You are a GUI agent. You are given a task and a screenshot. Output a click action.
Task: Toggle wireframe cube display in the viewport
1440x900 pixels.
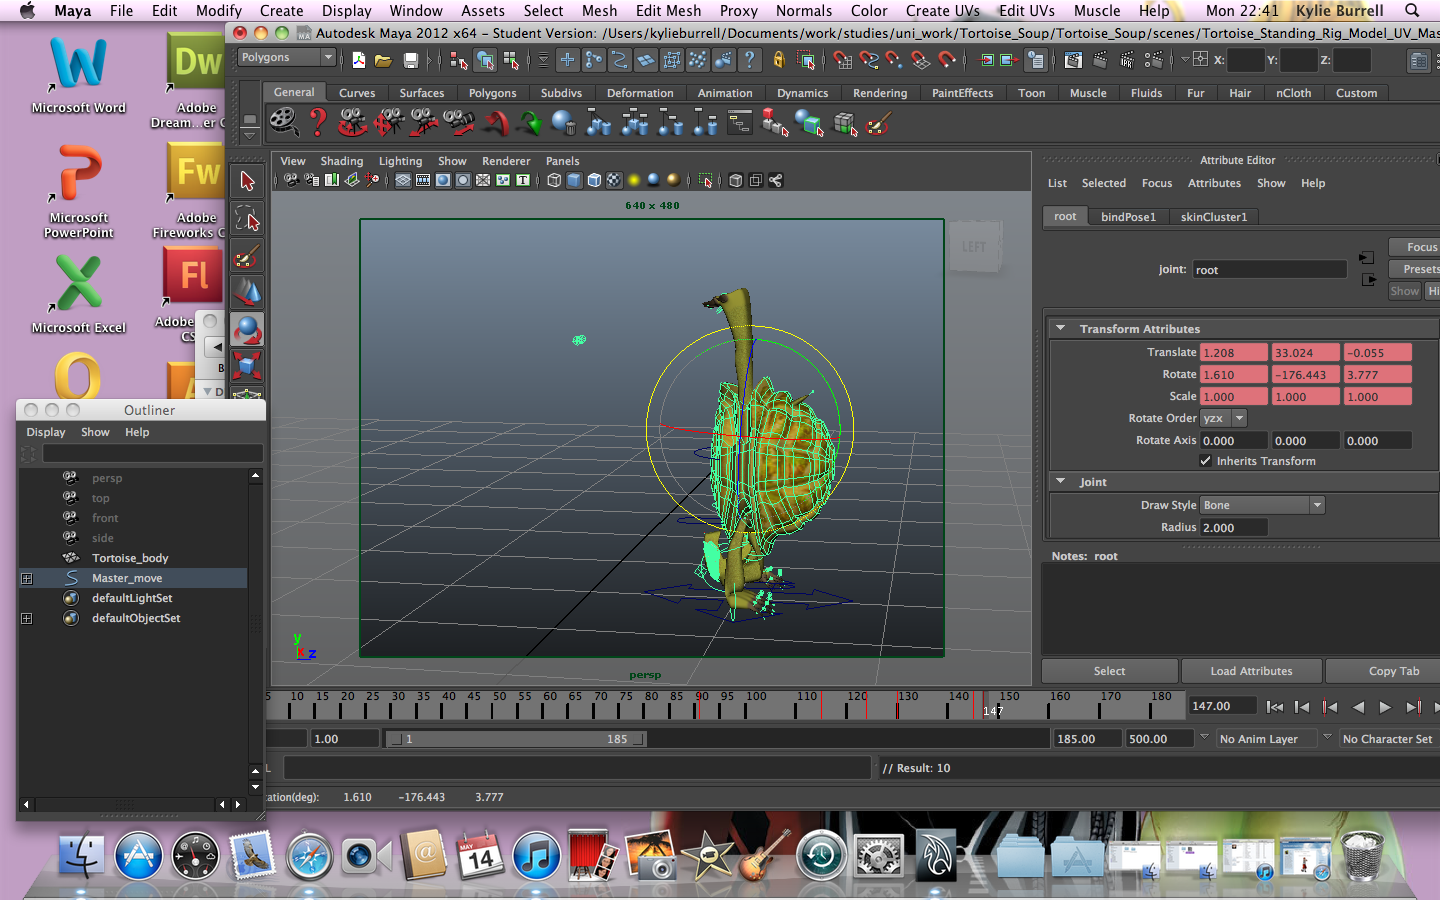click(554, 181)
